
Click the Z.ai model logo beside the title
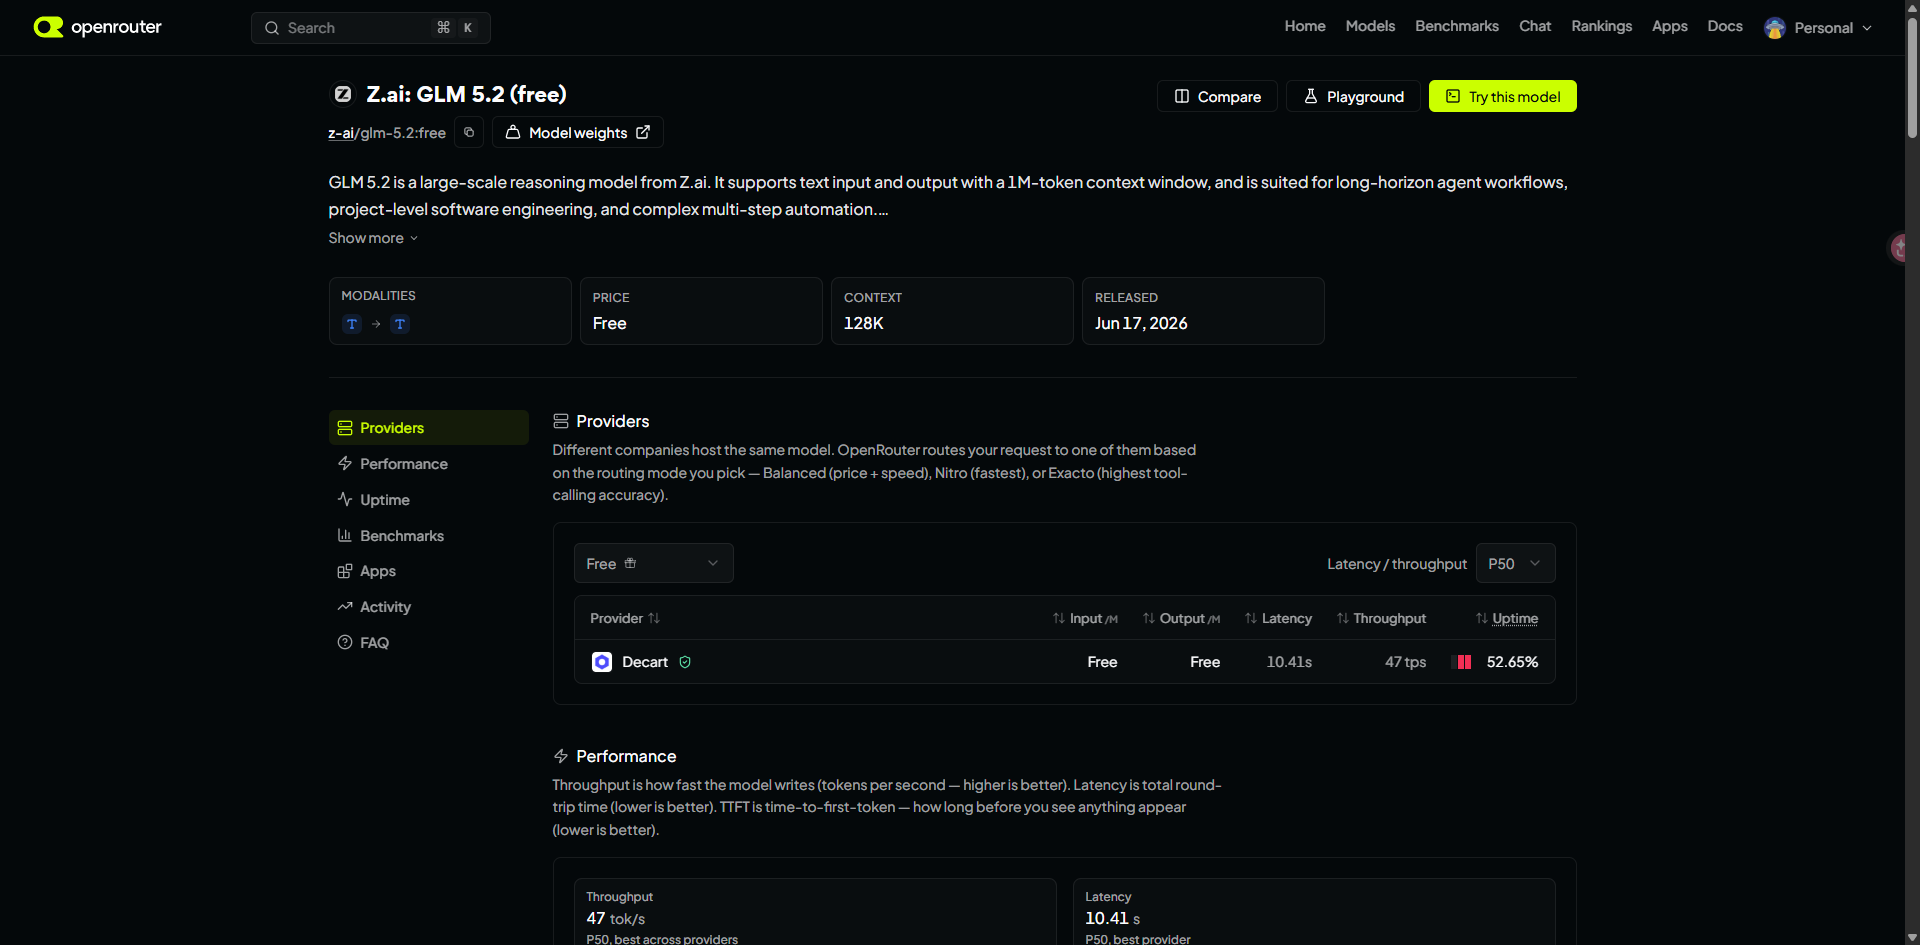click(x=343, y=94)
